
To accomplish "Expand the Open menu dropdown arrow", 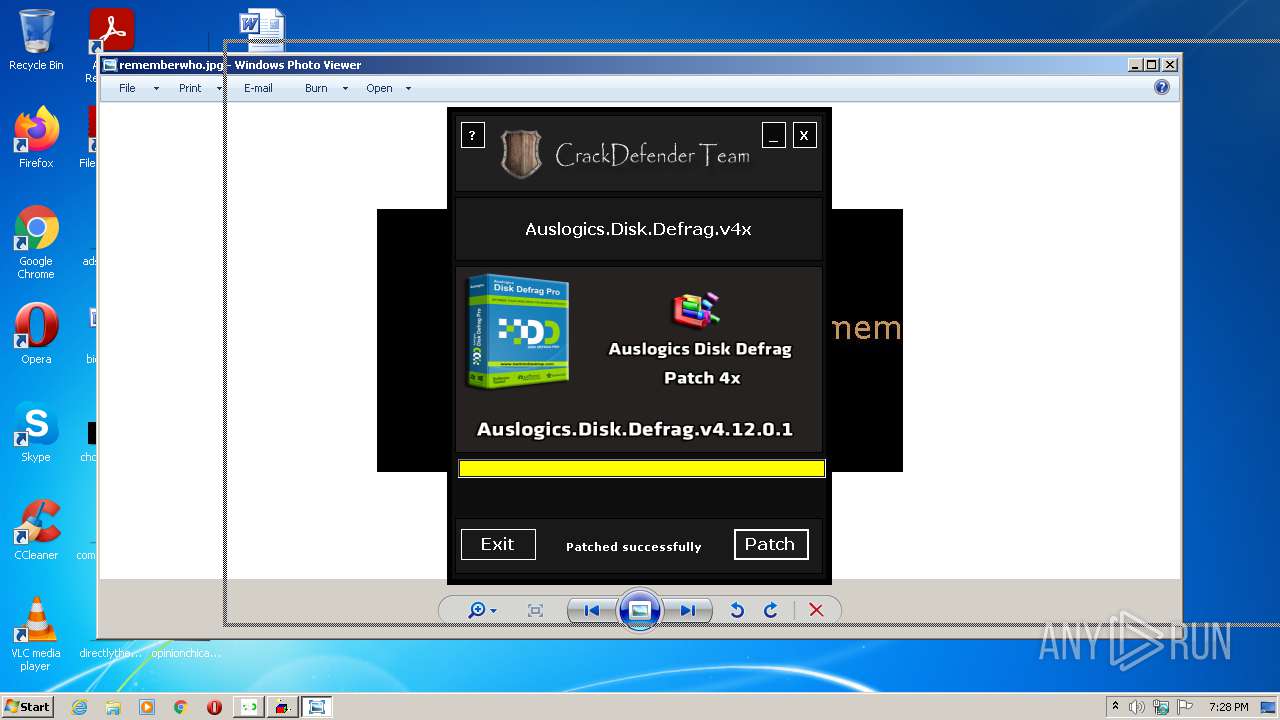I will pos(408,89).
